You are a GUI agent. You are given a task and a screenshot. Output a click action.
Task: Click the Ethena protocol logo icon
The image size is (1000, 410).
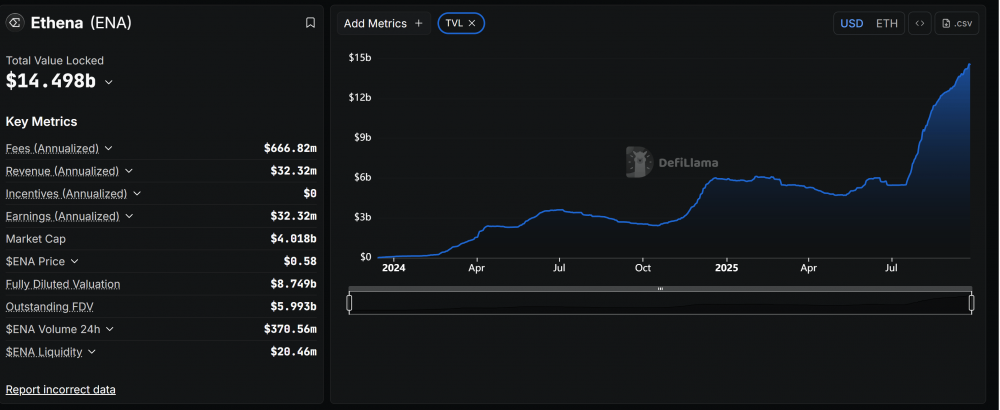click(x=15, y=22)
